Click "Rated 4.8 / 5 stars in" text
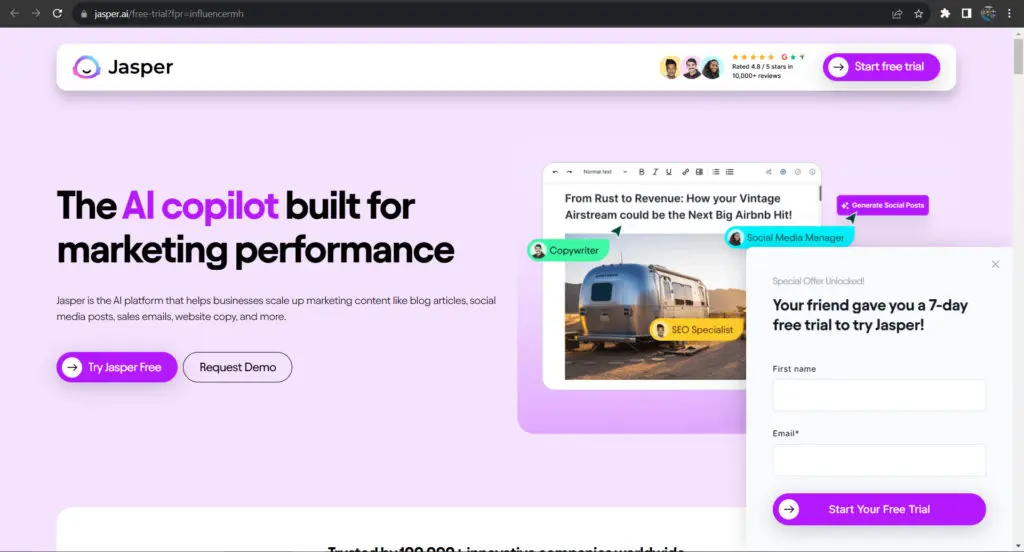Image resolution: width=1024 pixels, height=552 pixels. coord(762,67)
